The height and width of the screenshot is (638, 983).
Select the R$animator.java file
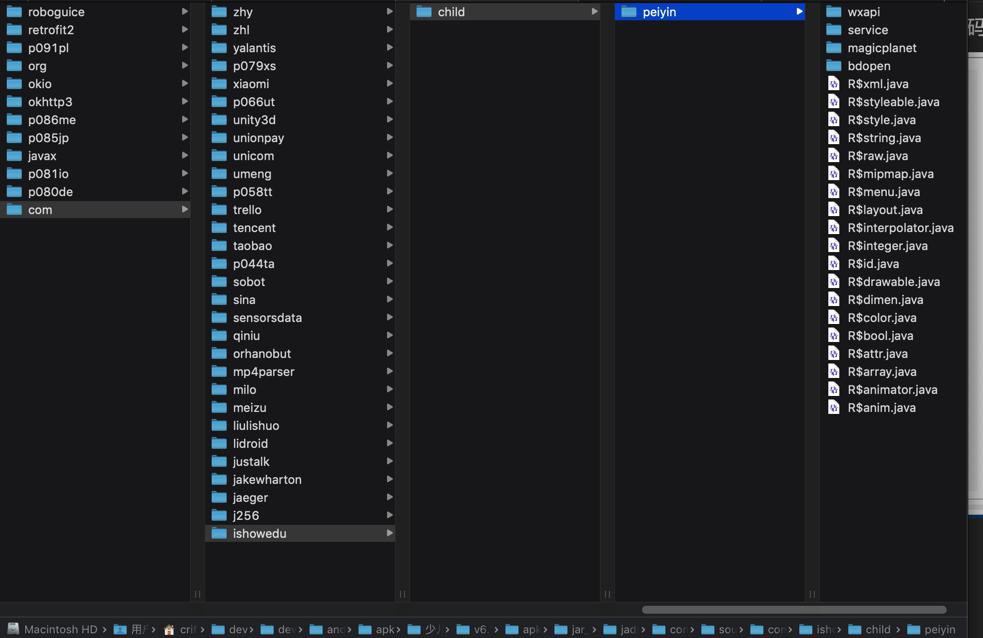[x=892, y=390]
